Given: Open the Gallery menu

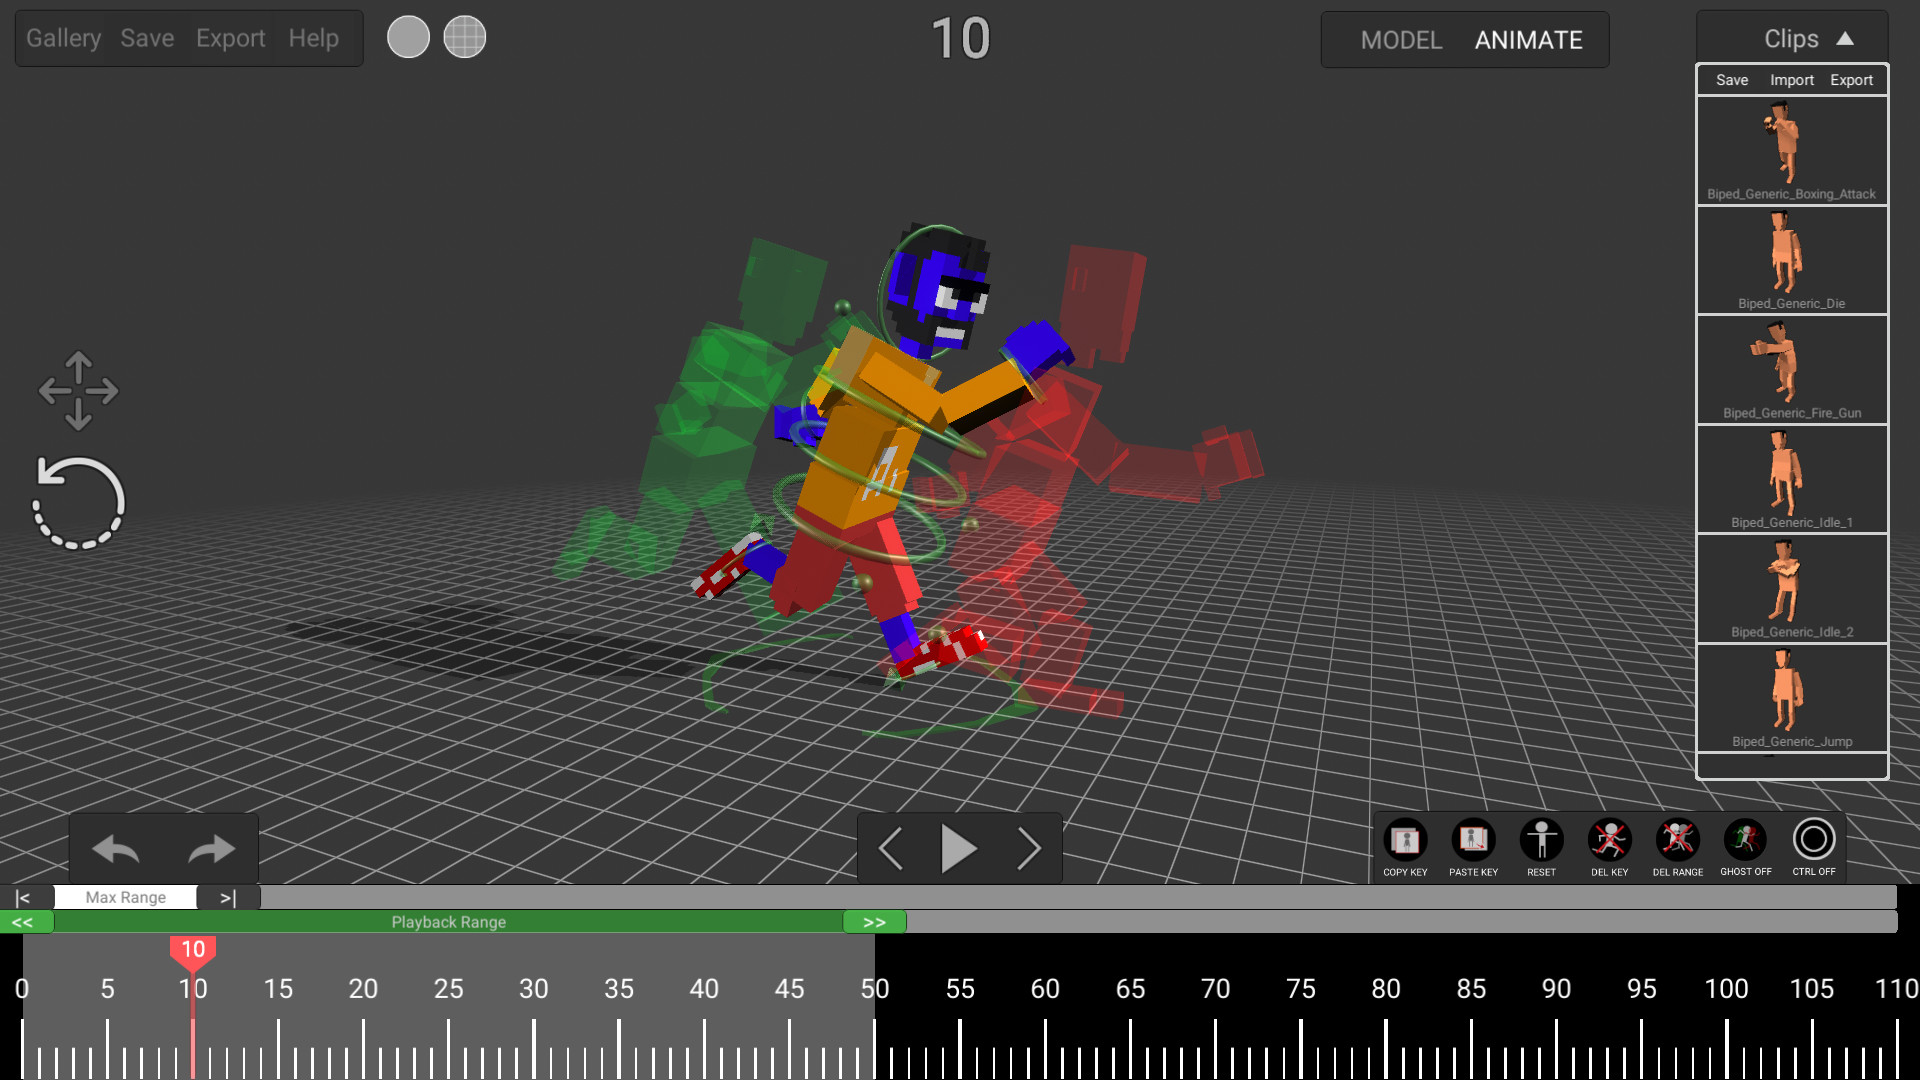Looking at the screenshot, I should point(63,38).
